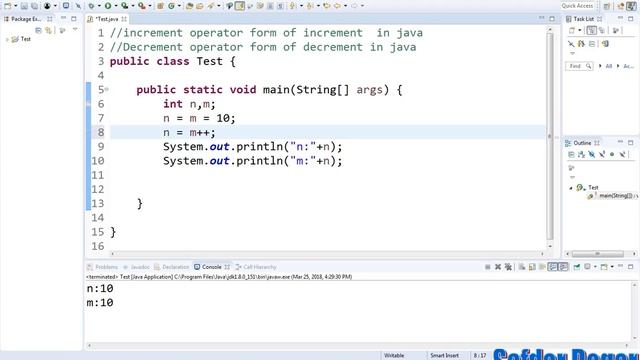Click the 'Smart Insert' status bar entry
Viewport: 640px width, 360px height.
[x=444, y=356]
